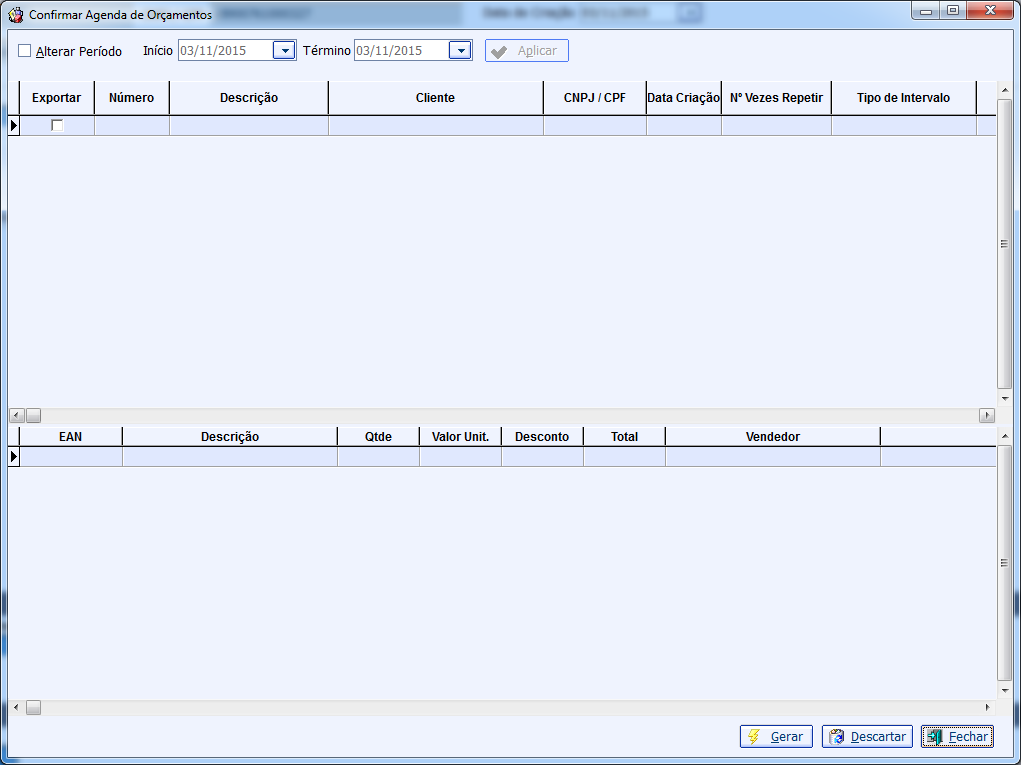The width and height of the screenshot is (1021, 765).
Task: Tick the Exportar checkbox in the first row
Action: (x=57, y=125)
